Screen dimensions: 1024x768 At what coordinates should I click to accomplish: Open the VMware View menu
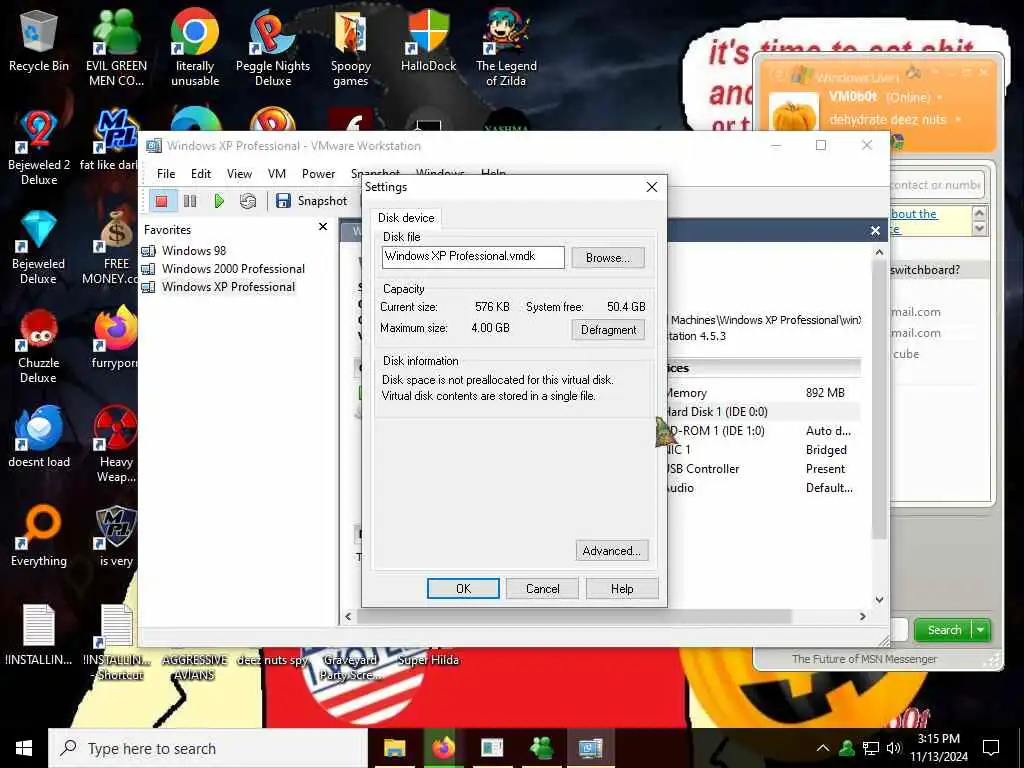click(x=239, y=174)
